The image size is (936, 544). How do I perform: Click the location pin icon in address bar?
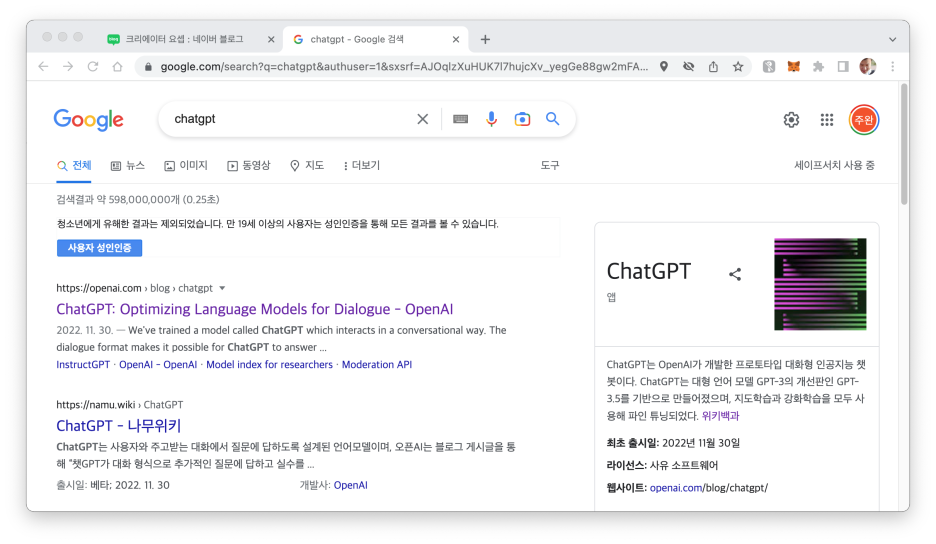[x=664, y=67]
